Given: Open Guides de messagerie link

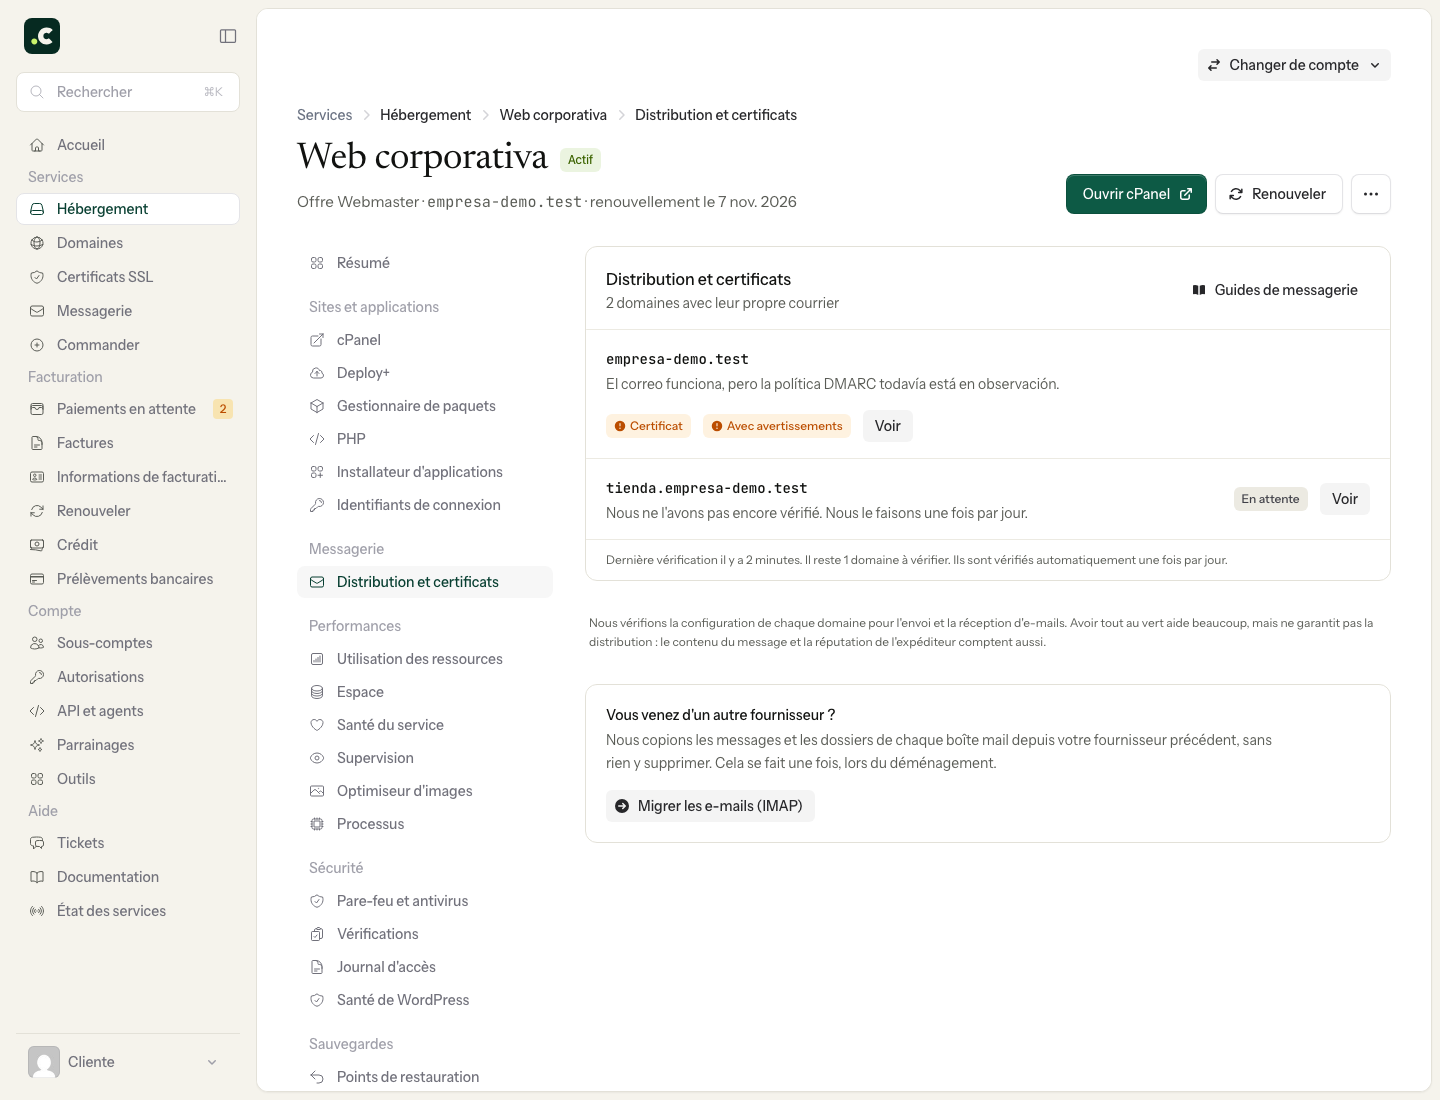Looking at the screenshot, I should click(x=1275, y=290).
